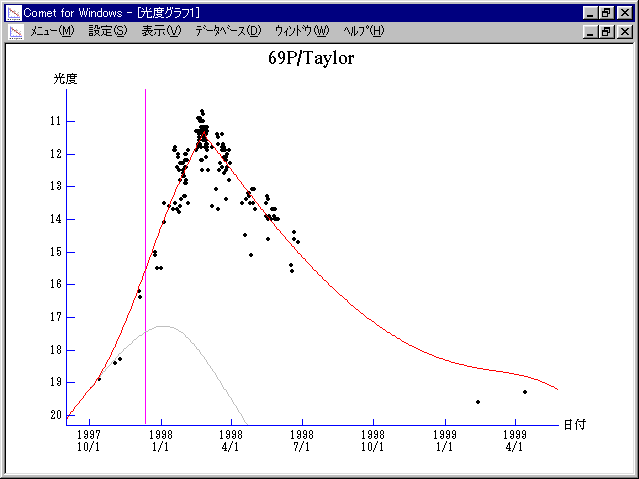This screenshot has width=639, height=479.
Task: Open the 設定(S) settings menu
Action: (x=108, y=31)
